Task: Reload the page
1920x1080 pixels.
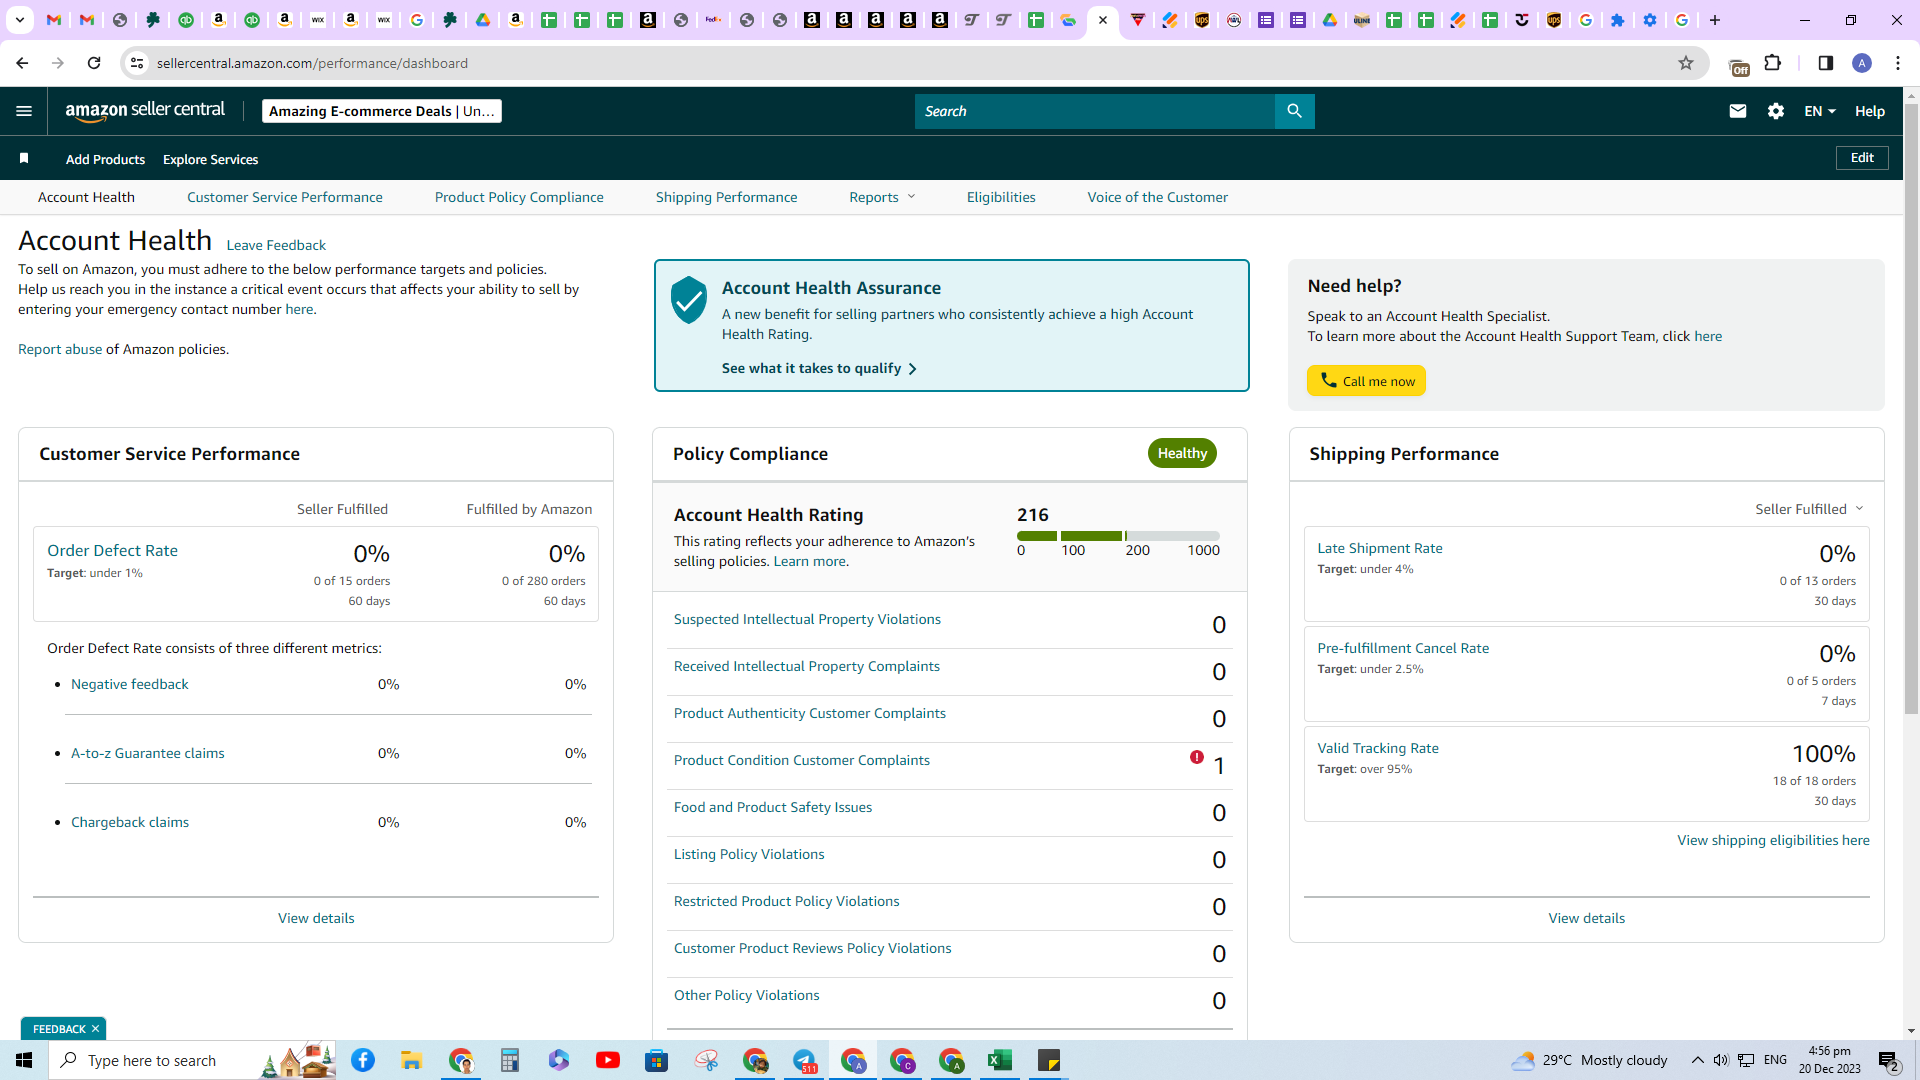Action: coord(94,63)
